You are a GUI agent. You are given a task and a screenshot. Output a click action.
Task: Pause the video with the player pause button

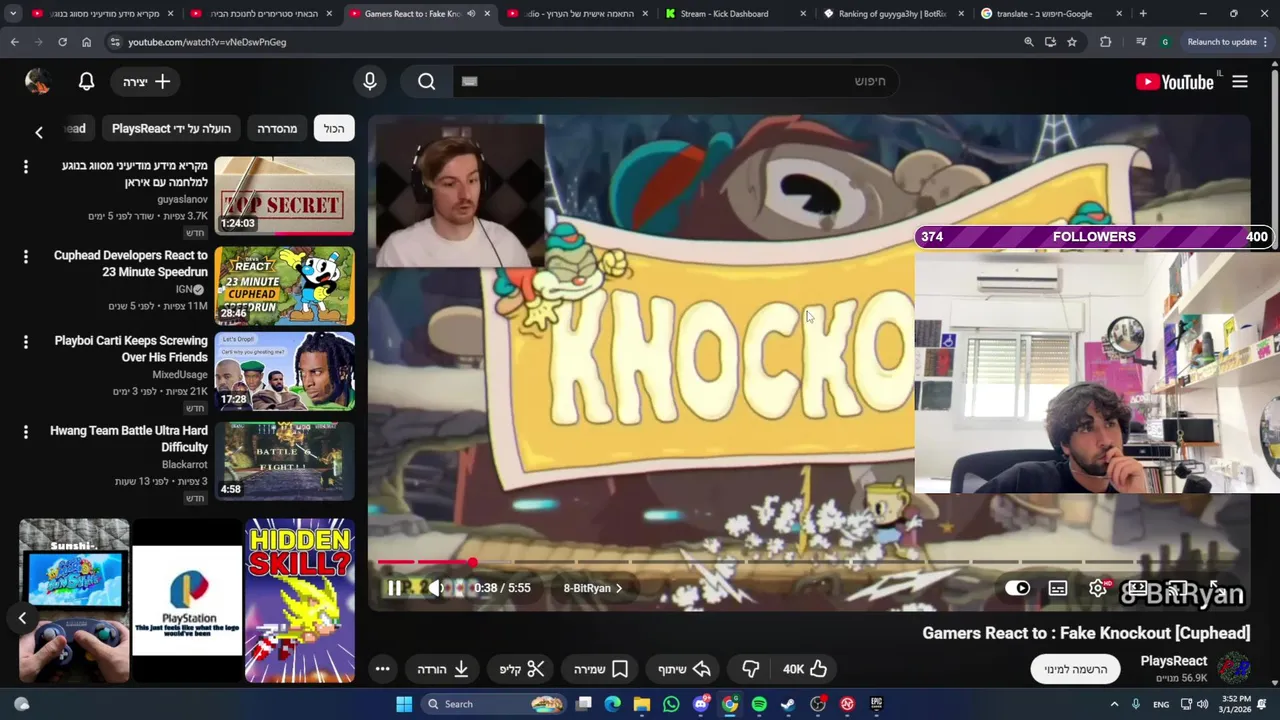click(x=394, y=588)
